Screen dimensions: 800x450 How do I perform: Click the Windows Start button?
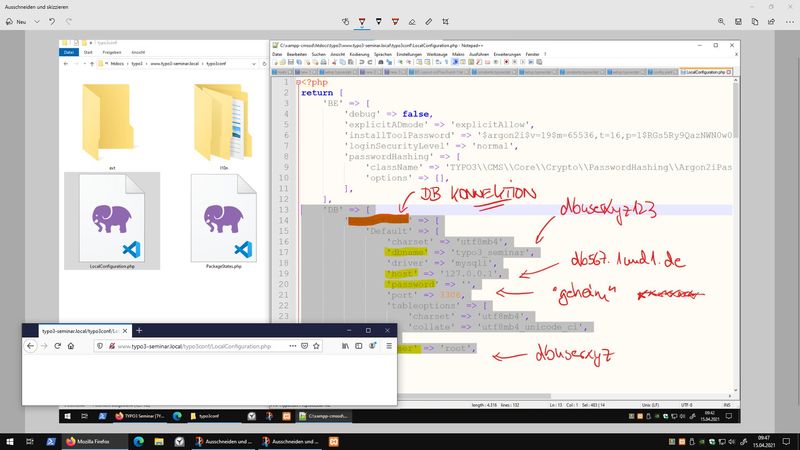point(11,440)
